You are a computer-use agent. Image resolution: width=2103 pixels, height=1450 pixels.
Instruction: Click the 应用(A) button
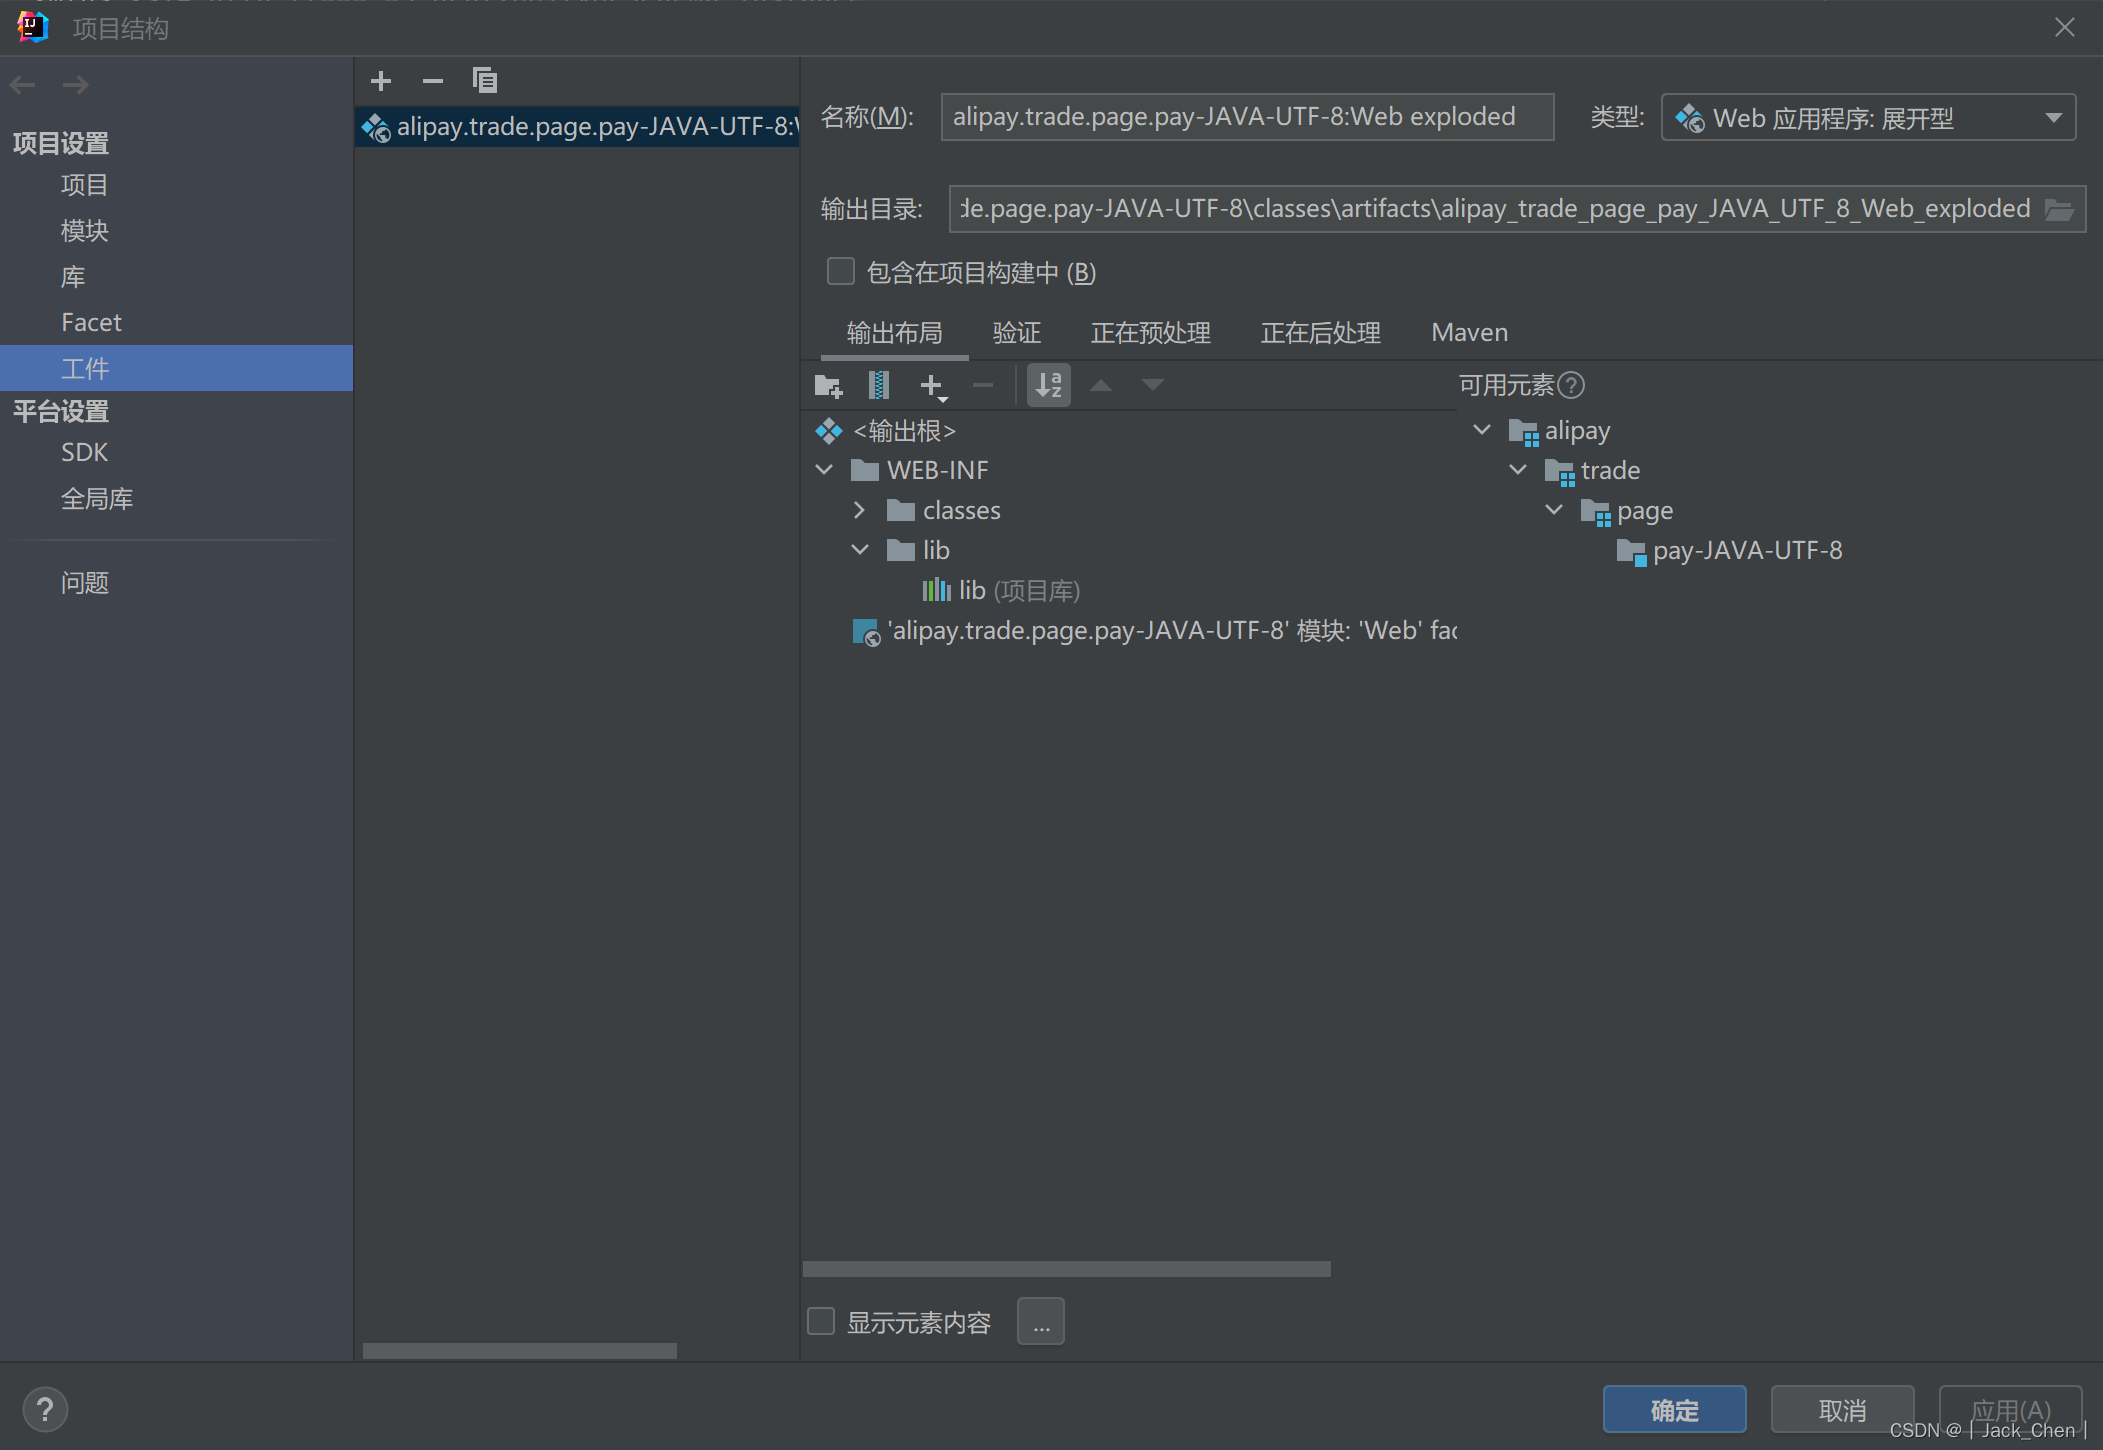click(x=2011, y=1410)
